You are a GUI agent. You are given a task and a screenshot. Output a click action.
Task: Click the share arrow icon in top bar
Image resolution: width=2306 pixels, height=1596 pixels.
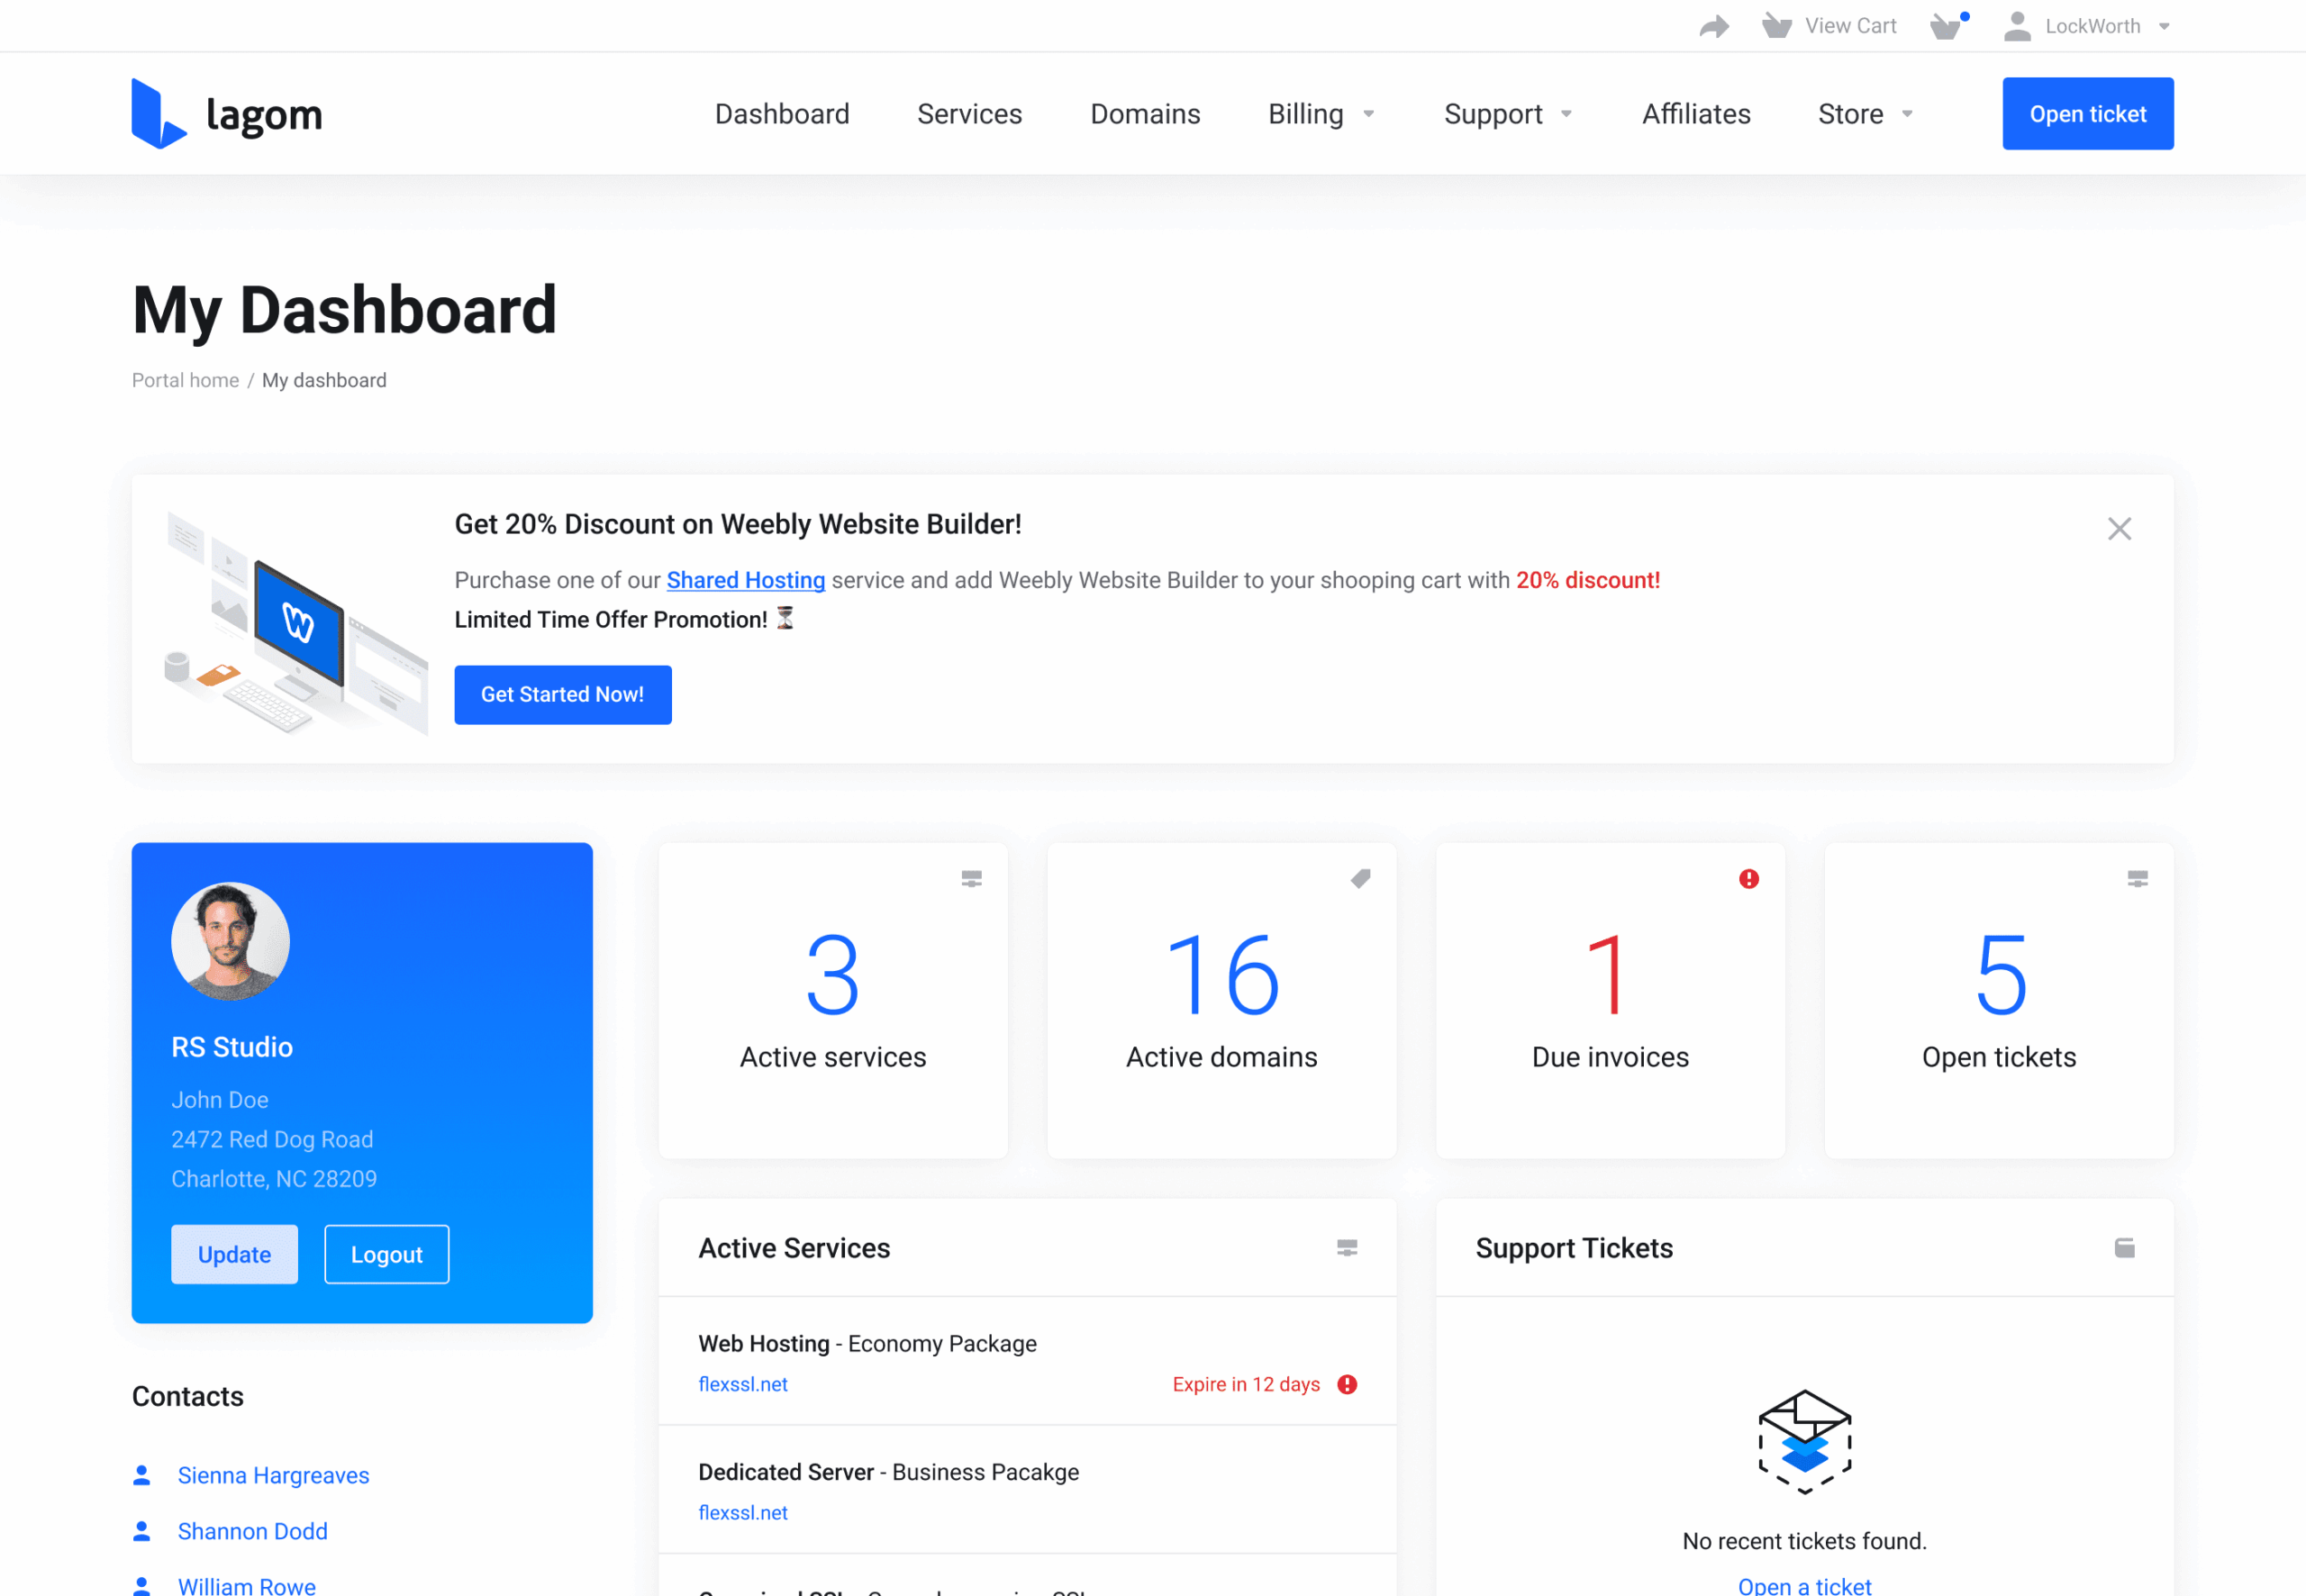1714,27
